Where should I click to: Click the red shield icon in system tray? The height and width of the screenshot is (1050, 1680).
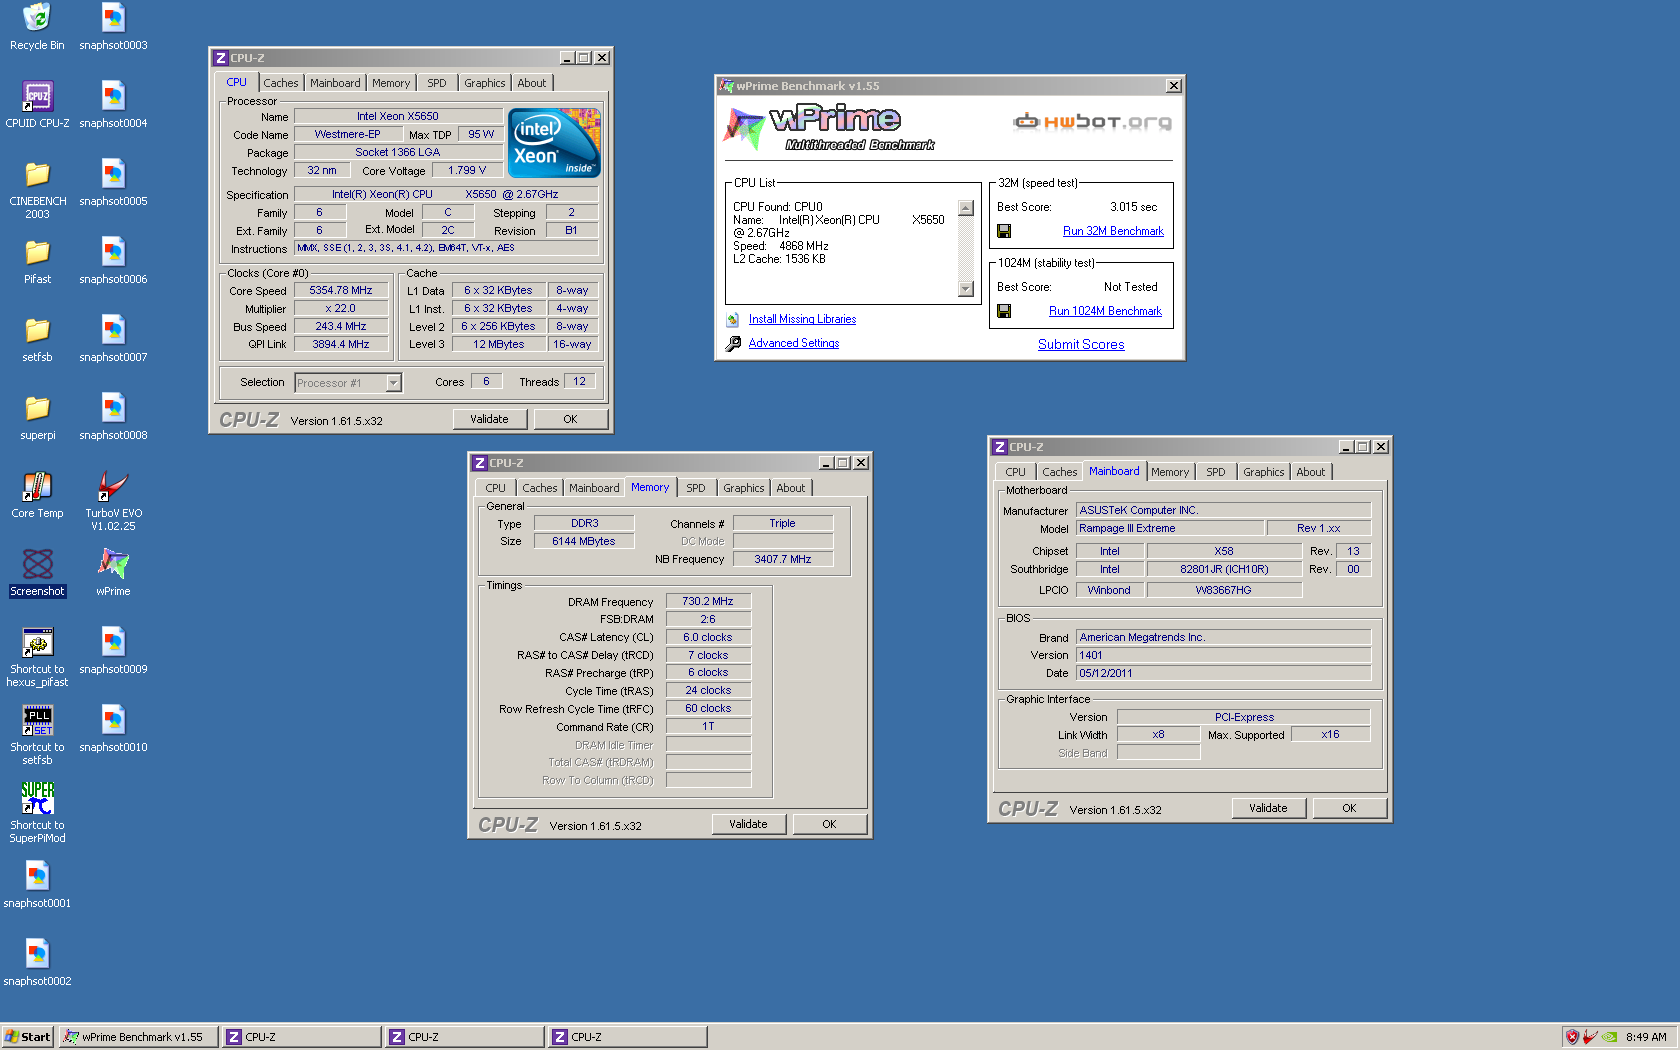click(x=1572, y=1037)
